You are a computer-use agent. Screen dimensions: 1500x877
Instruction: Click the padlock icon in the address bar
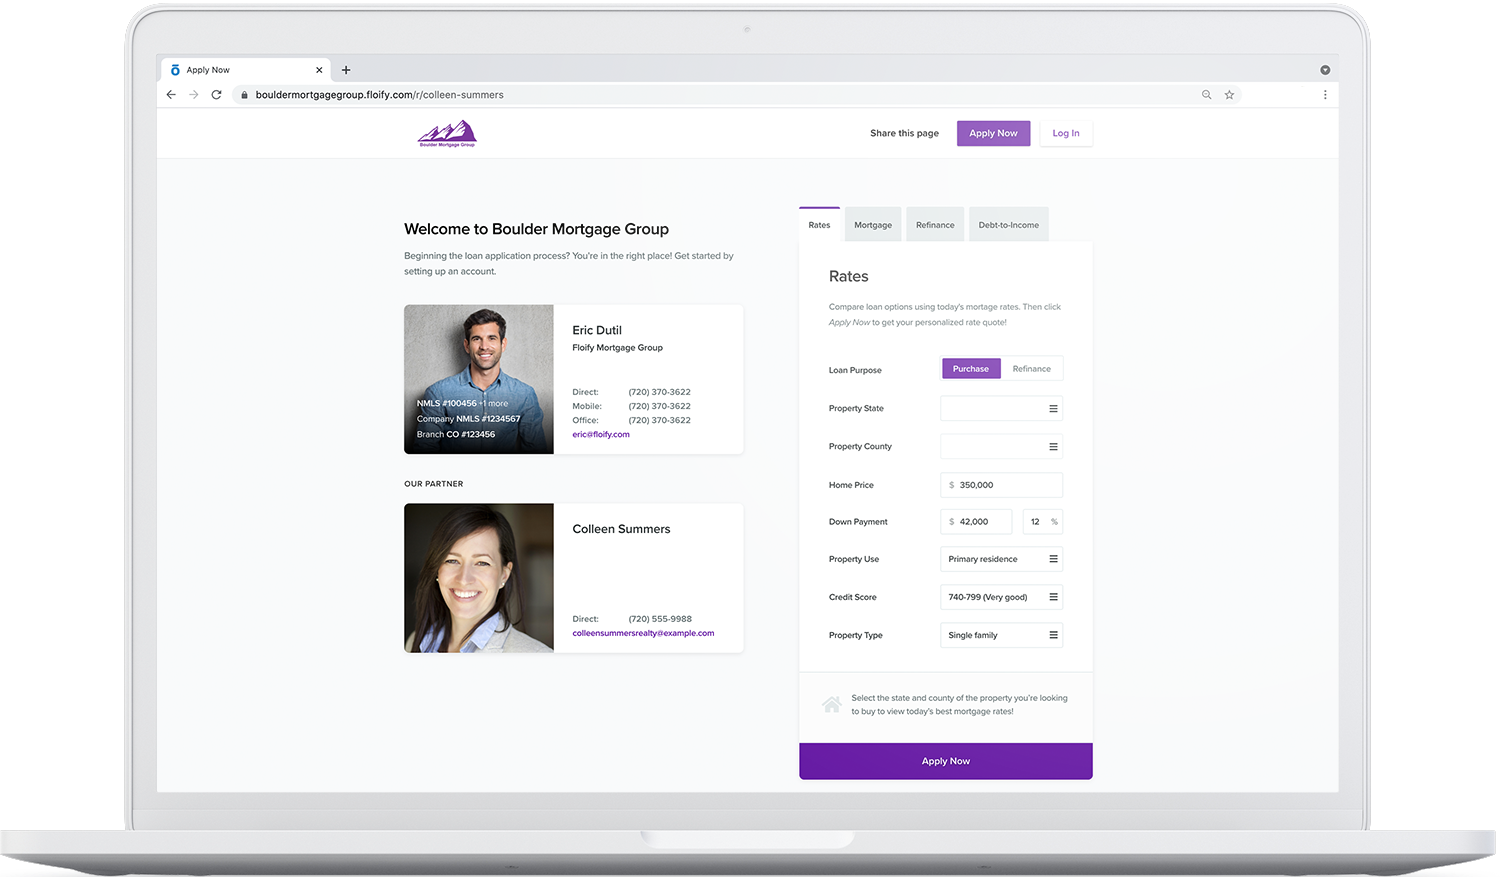click(x=243, y=94)
